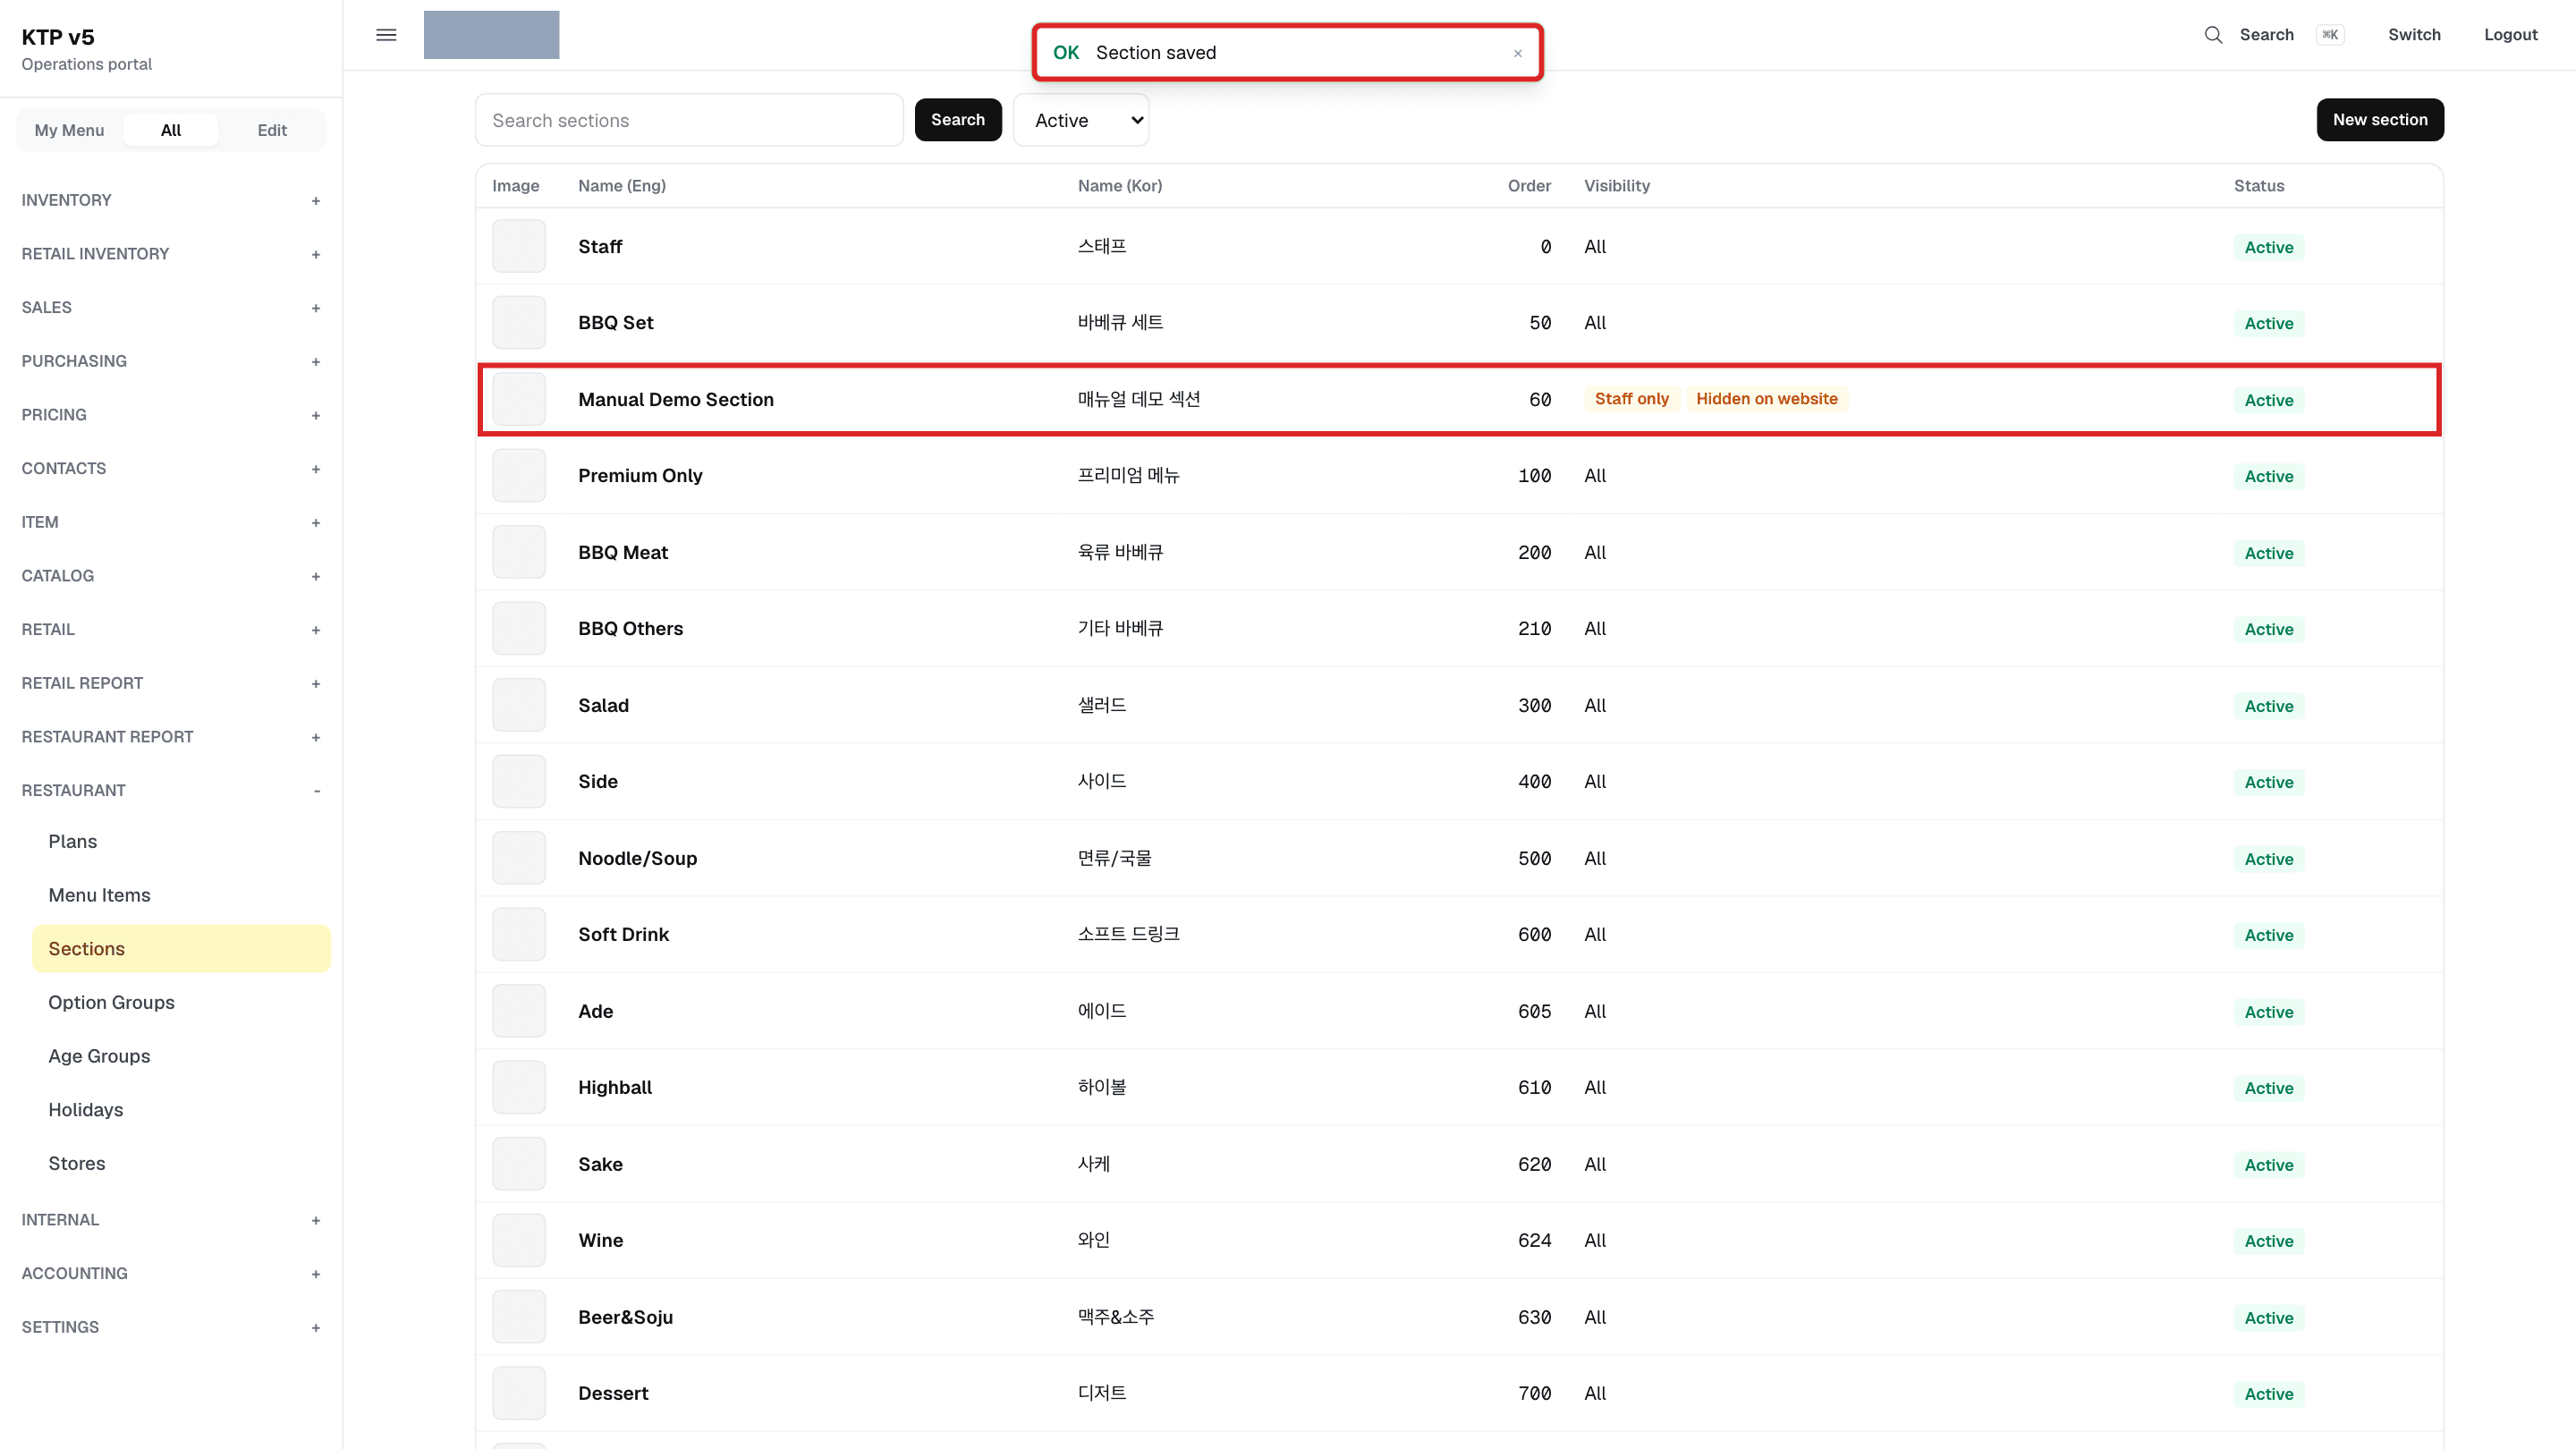Switch to the My Menu tab
The height and width of the screenshot is (1449, 2576).
pos(69,130)
